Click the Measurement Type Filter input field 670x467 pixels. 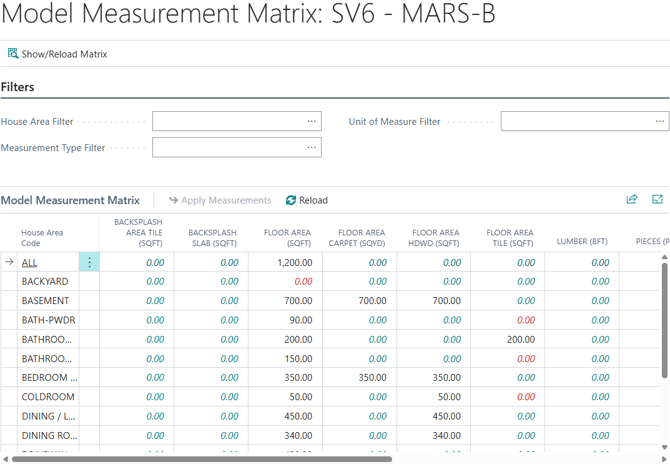tap(237, 147)
